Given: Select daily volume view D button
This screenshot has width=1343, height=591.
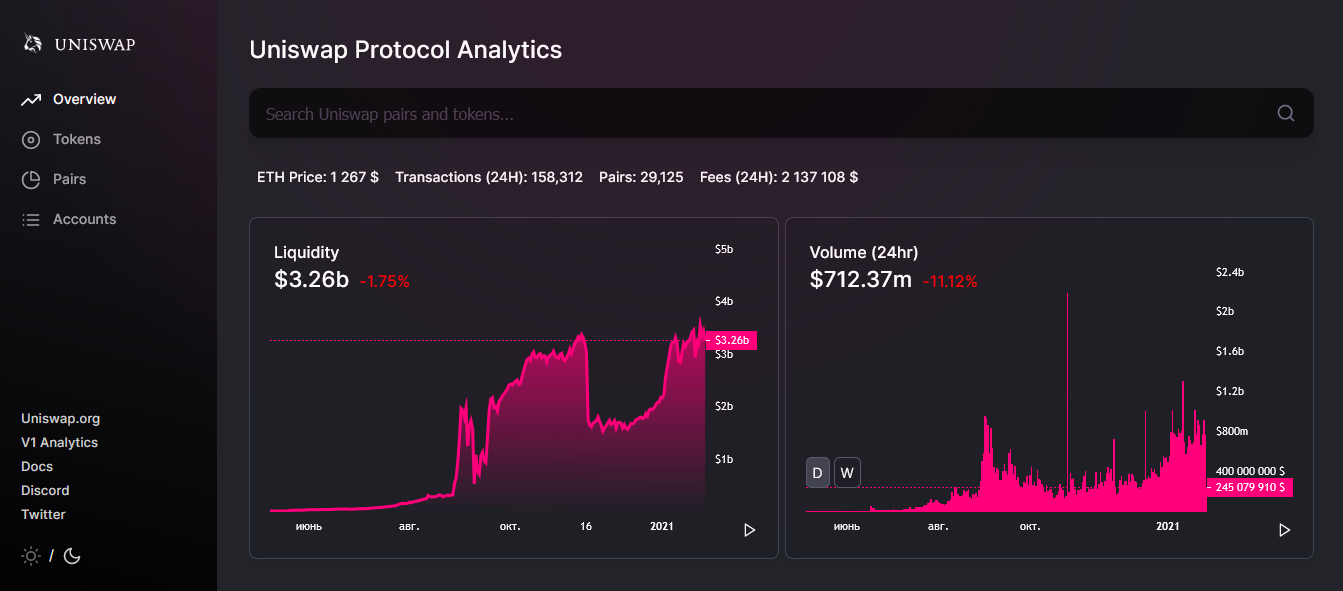Looking at the screenshot, I should (x=818, y=473).
